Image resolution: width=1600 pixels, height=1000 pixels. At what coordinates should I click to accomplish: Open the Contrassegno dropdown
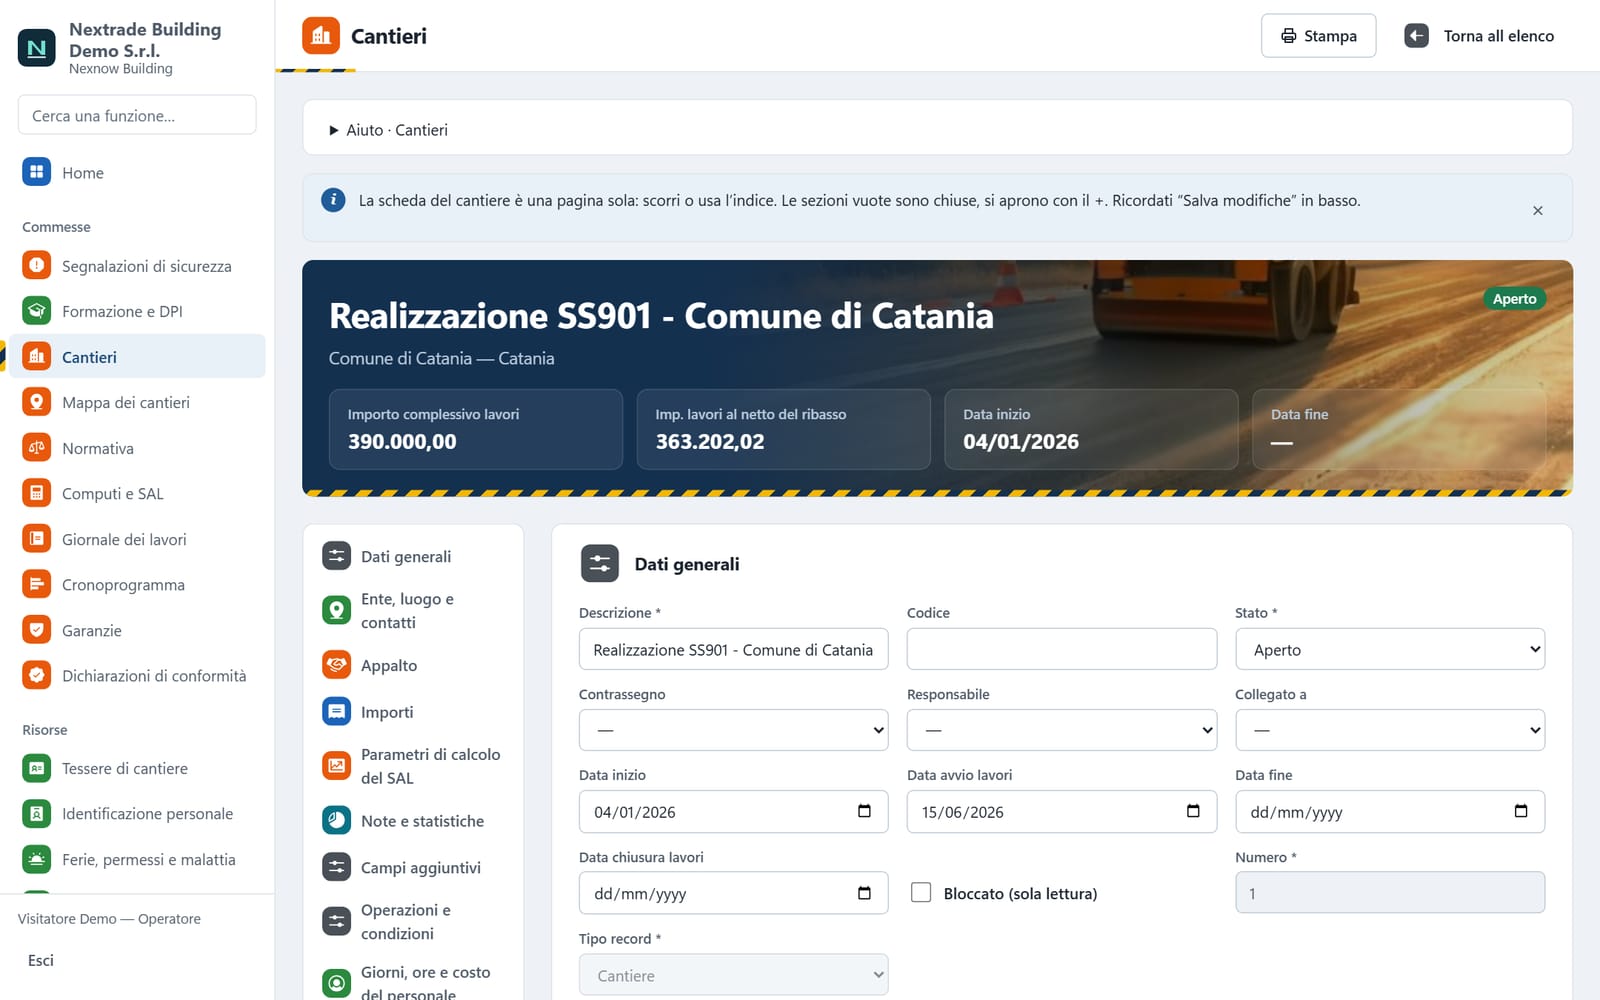(733, 730)
